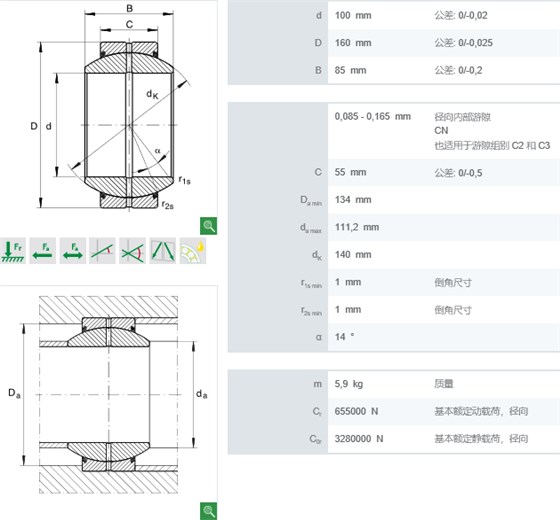The image size is (560, 520).
Task: Click the '质量' mass description
Action: coord(444,384)
